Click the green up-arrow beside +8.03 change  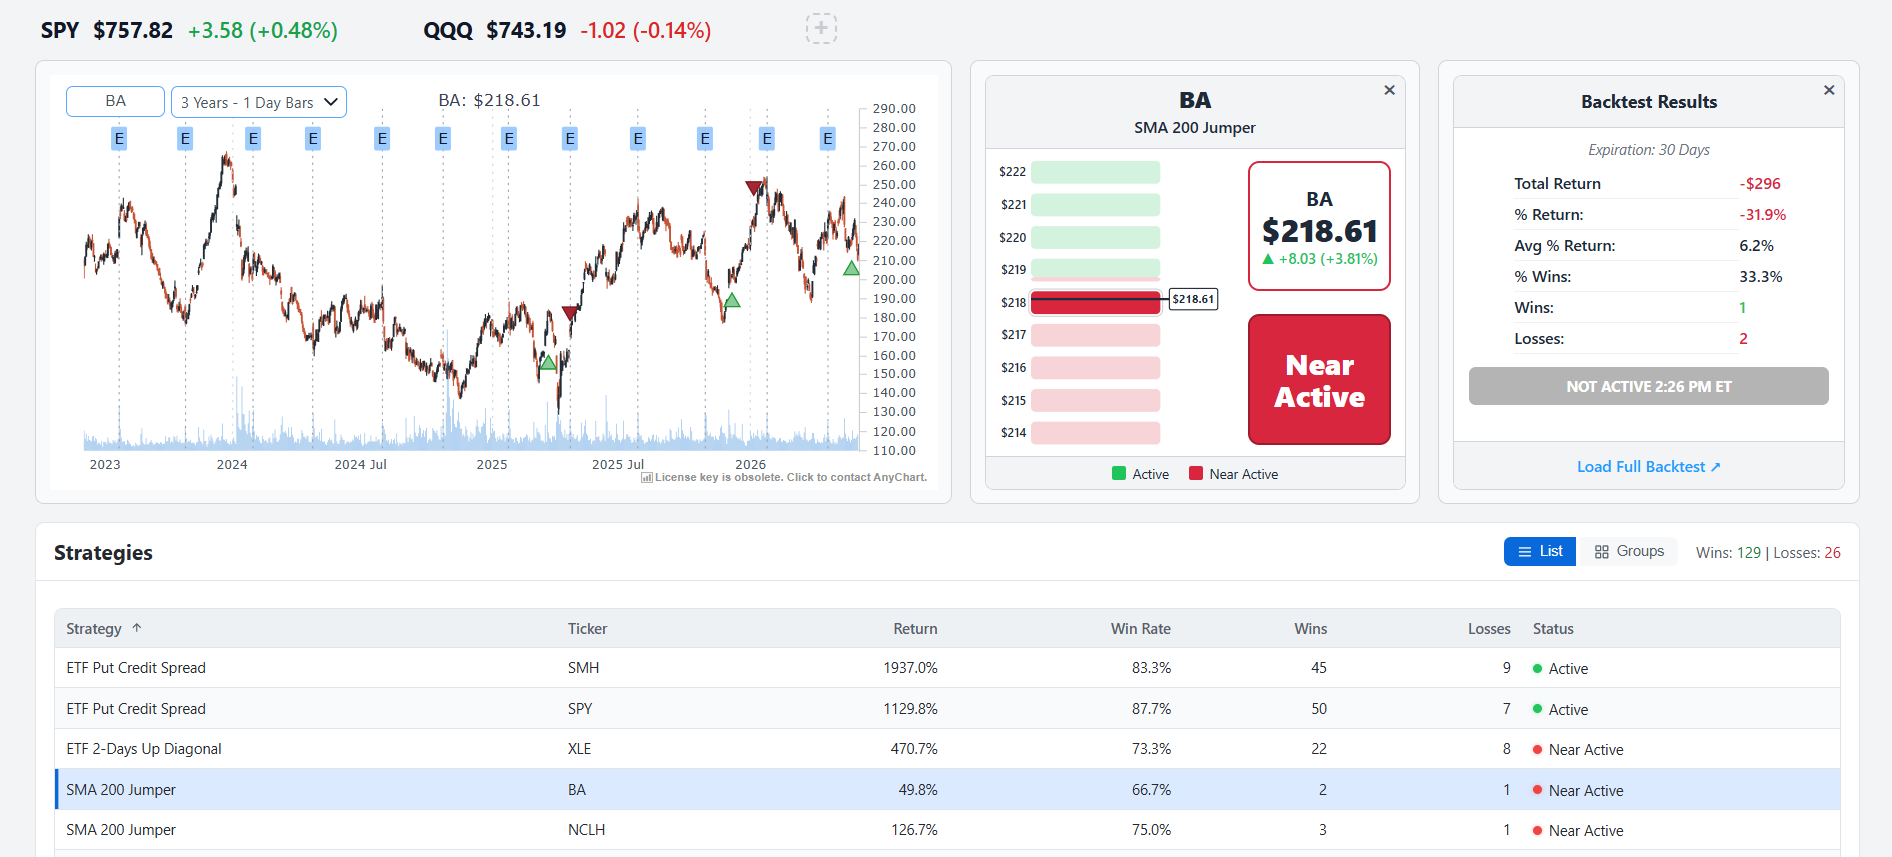click(x=1268, y=259)
